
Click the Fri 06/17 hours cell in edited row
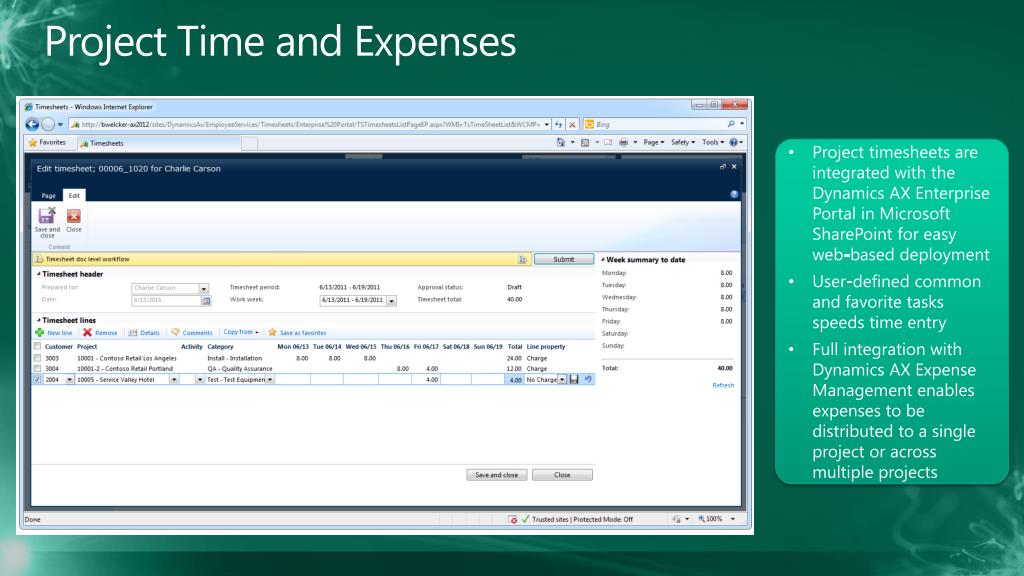click(x=426, y=379)
